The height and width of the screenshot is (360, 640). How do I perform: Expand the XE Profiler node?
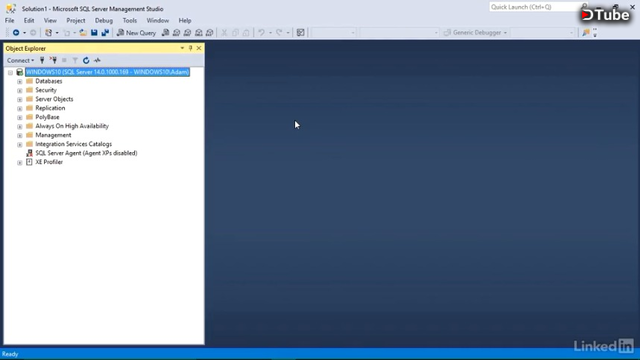20,162
